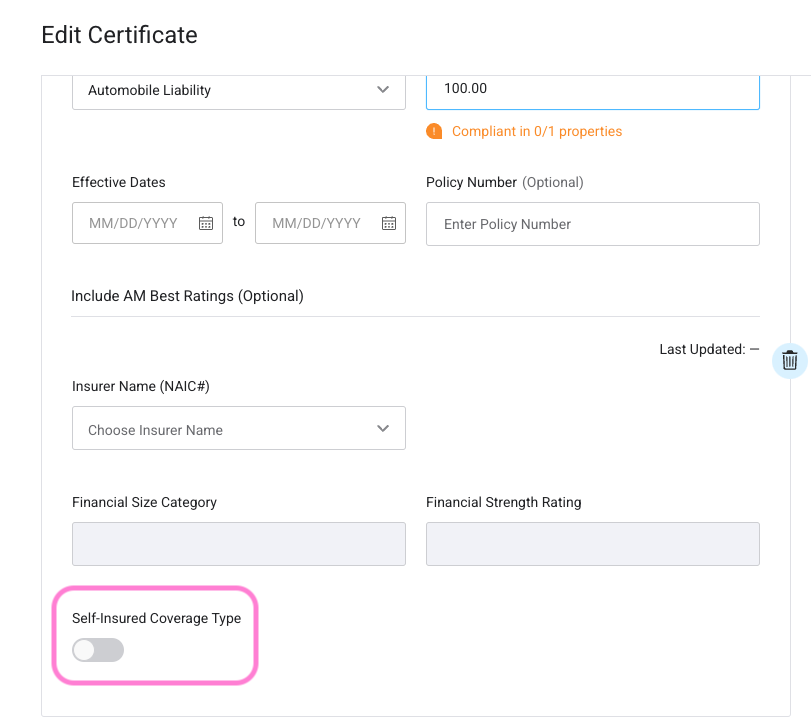Image resolution: width=811 pixels, height=726 pixels.
Task: Click the Self-Insured Coverage Type label
Action: pos(156,618)
